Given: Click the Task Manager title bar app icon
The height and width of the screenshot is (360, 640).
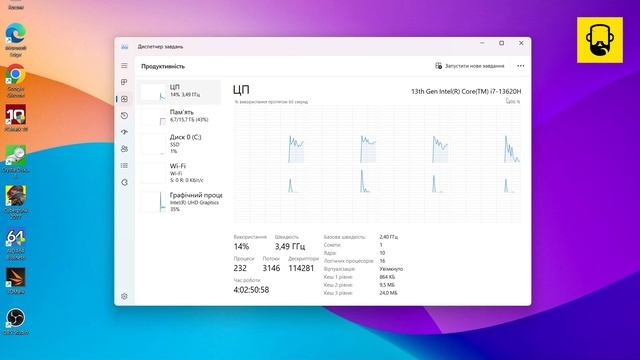Looking at the screenshot, I should (x=124, y=47).
